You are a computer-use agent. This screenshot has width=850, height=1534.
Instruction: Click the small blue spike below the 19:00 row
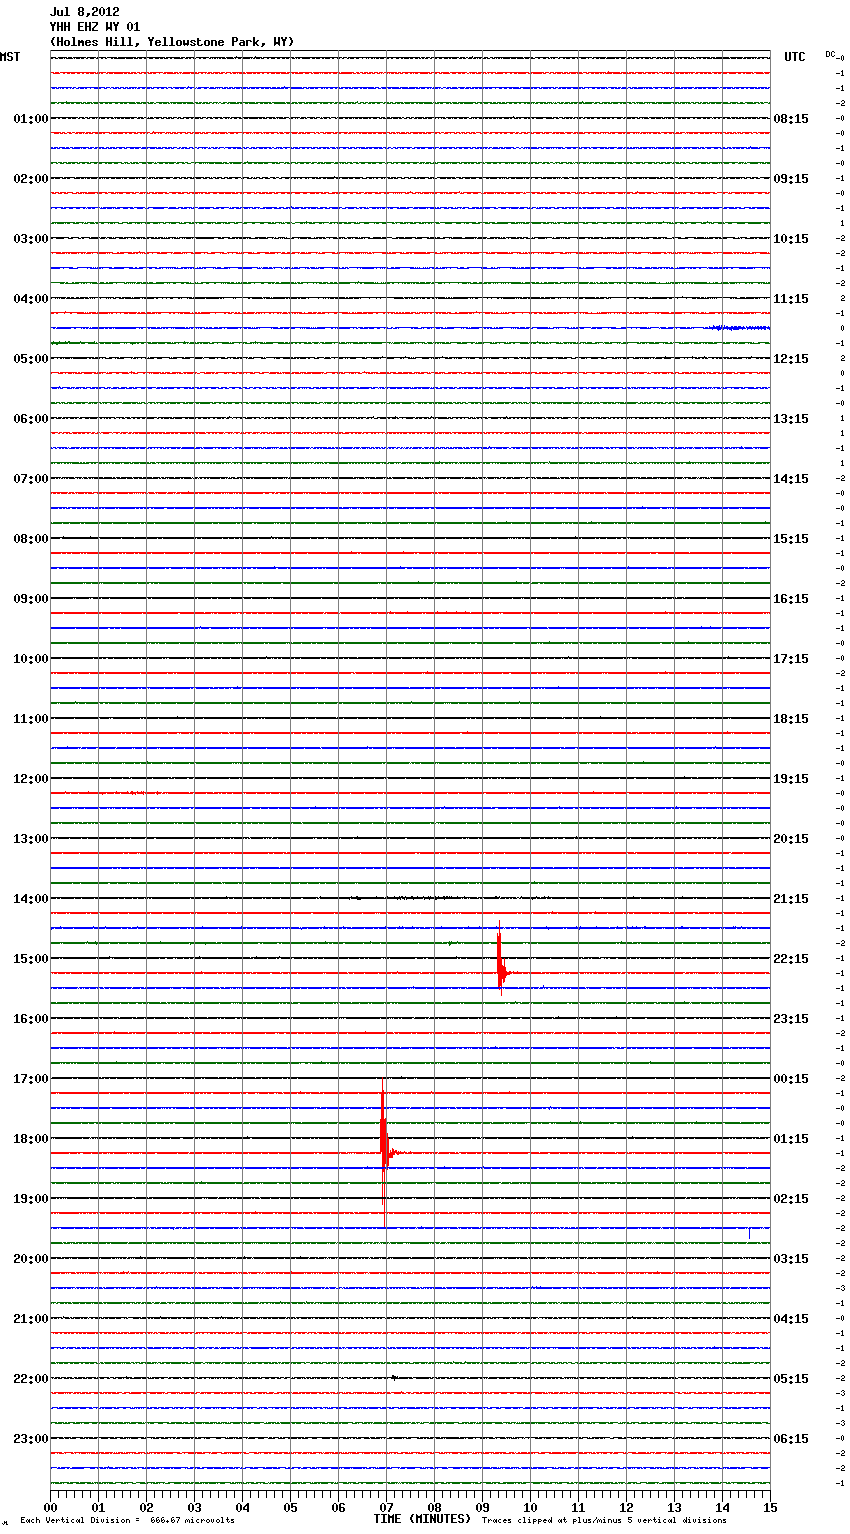749,1232
